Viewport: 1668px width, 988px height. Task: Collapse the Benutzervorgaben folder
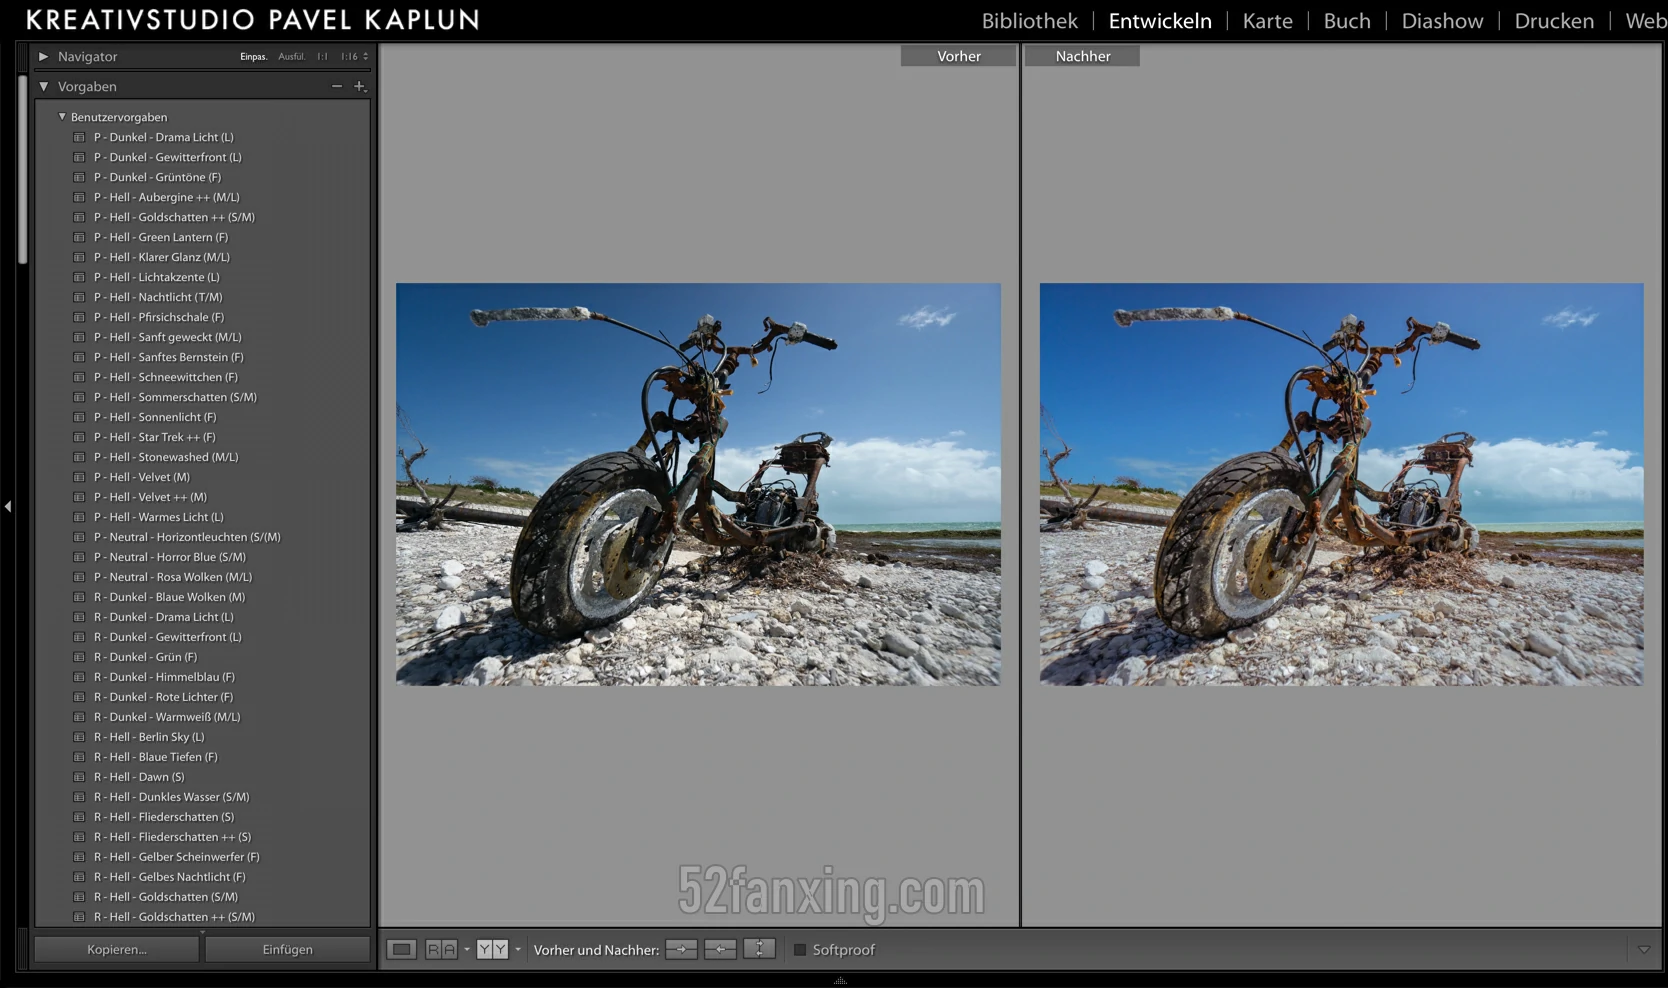click(x=62, y=117)
